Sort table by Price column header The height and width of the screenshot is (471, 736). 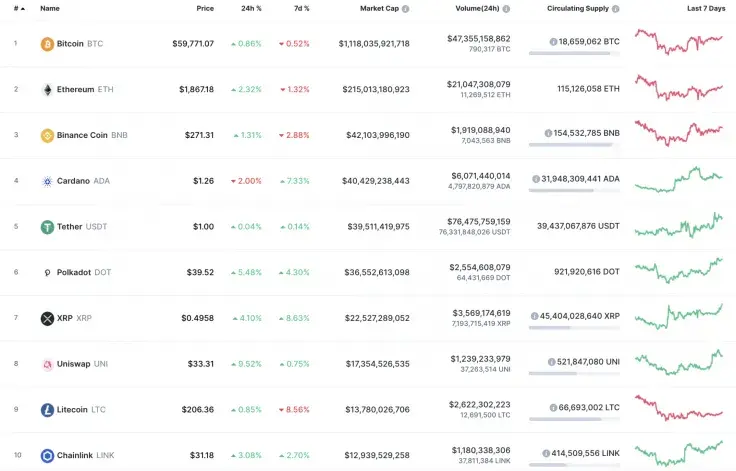(204, 8)
